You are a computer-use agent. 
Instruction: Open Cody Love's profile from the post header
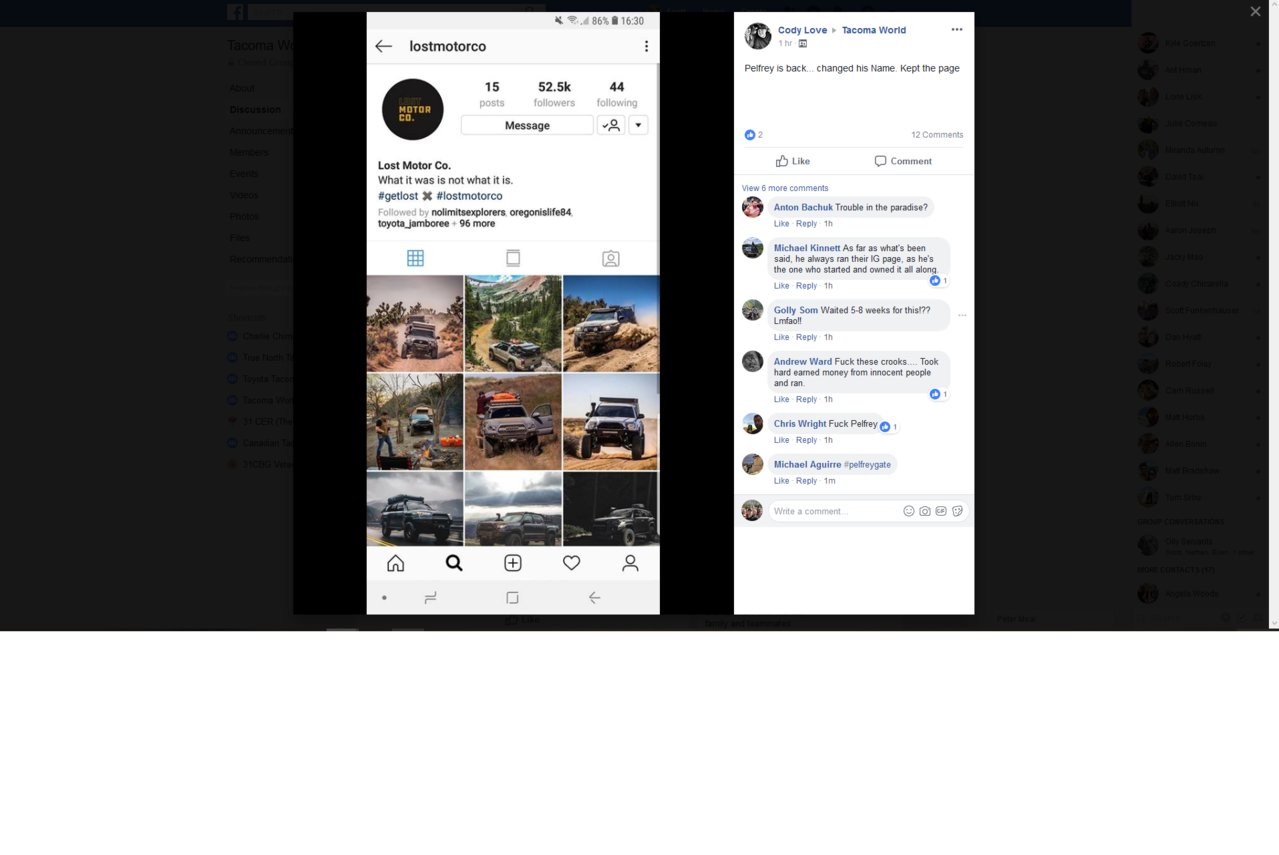pos(802,30)
